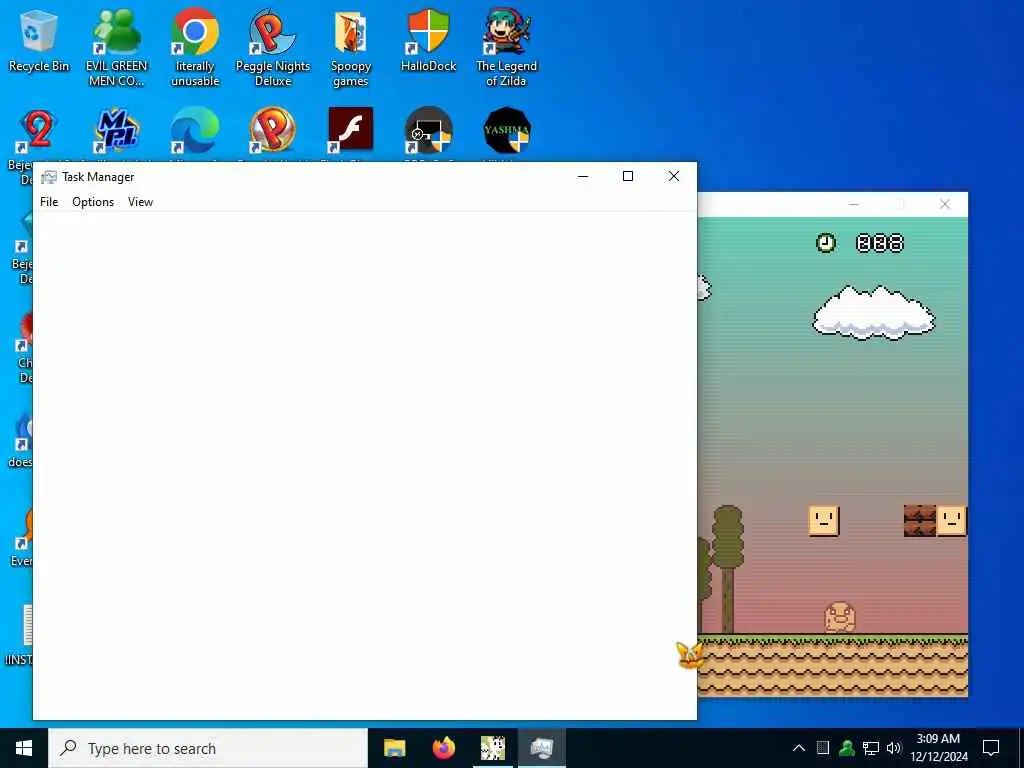Viewport: 1024px width, 768px height.
Task: Open Firefox from the taskbar
Action: [x=443, y=748]
